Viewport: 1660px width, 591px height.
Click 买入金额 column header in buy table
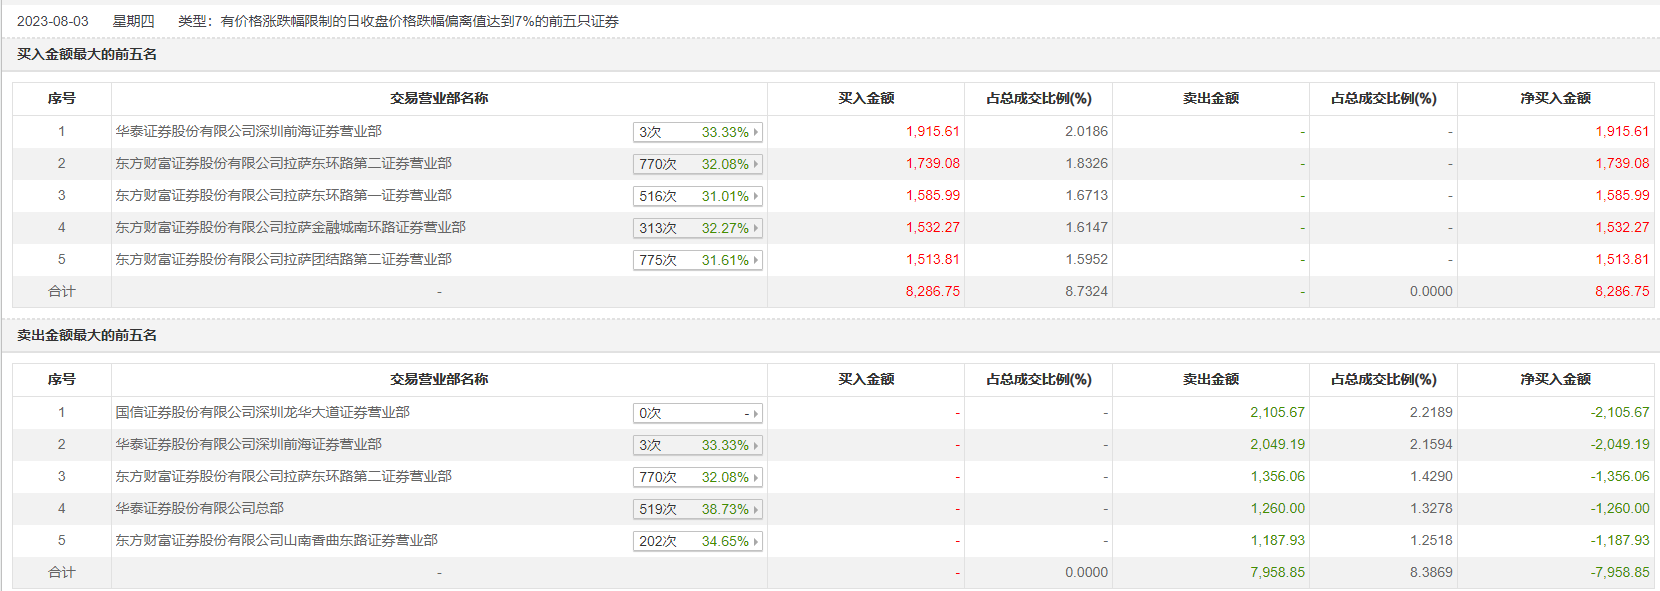tap(866, 98)
